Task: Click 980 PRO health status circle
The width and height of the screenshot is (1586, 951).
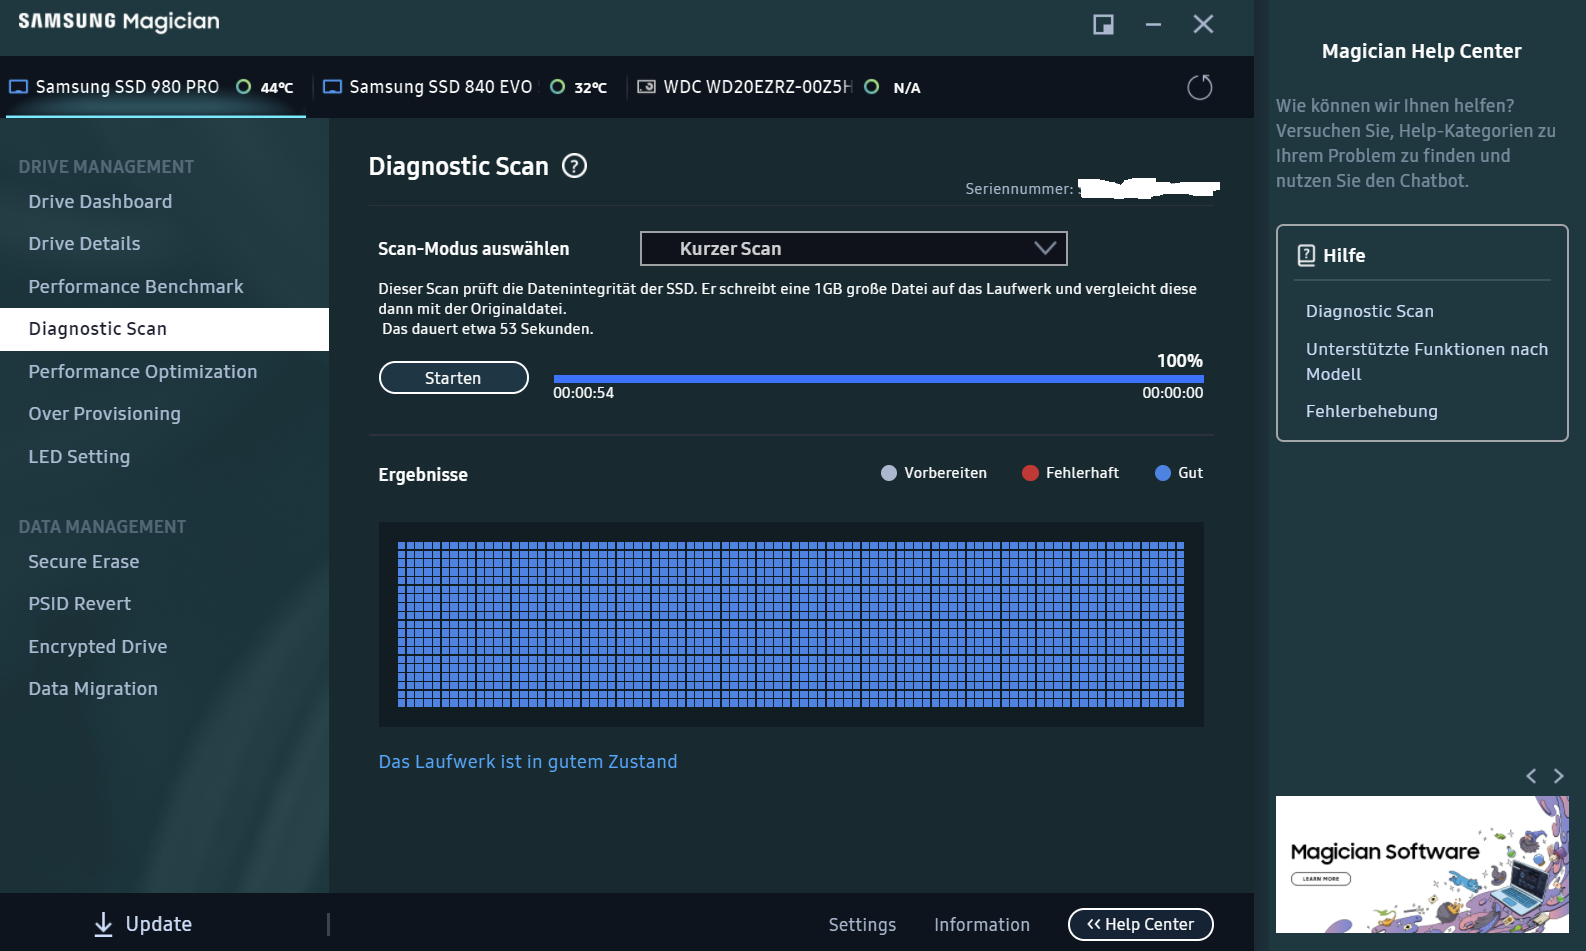Action: [x=243, y=87]
